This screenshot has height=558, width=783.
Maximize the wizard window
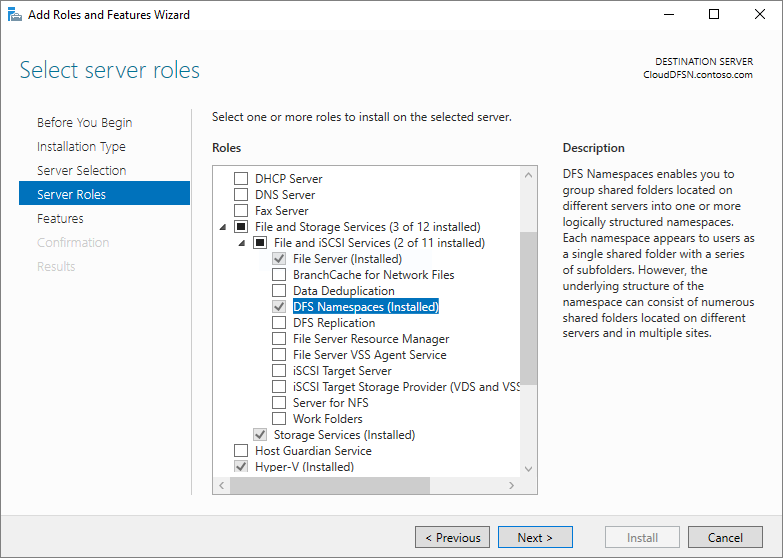[714, 15]
